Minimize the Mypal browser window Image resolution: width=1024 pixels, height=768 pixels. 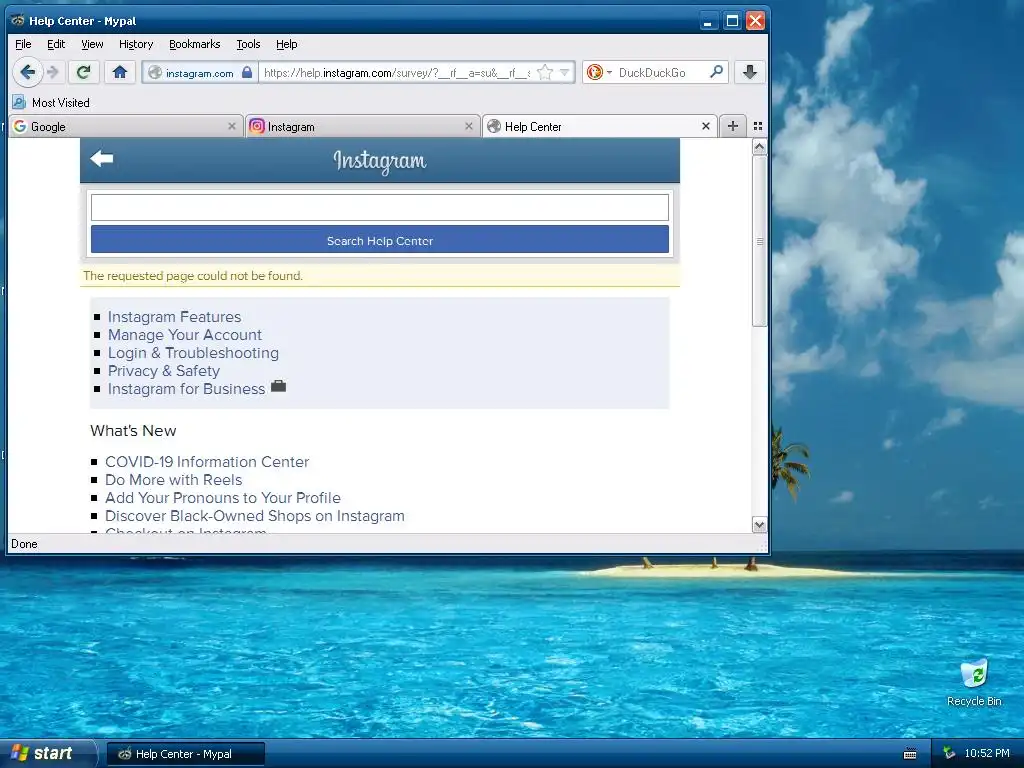coord(708,21)
